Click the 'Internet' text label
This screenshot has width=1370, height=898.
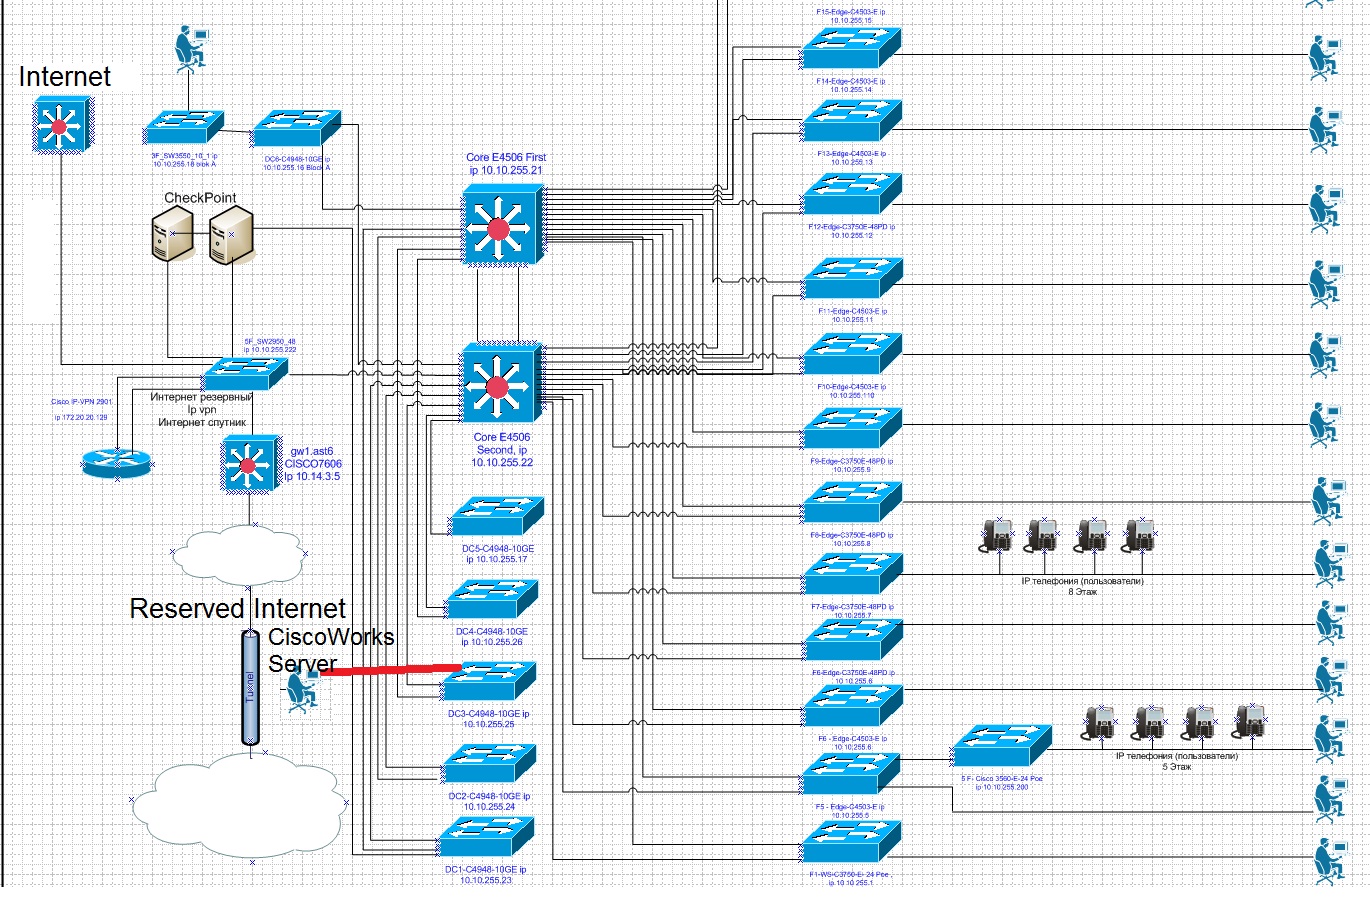click(x=65, y=77)
